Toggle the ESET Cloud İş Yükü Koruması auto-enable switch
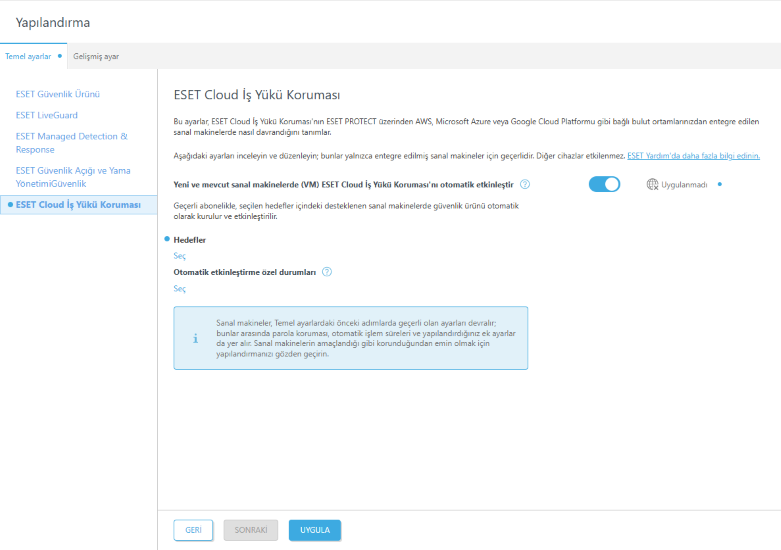Image resolution: width=781 pixels, height=550 pixels. 604,184
